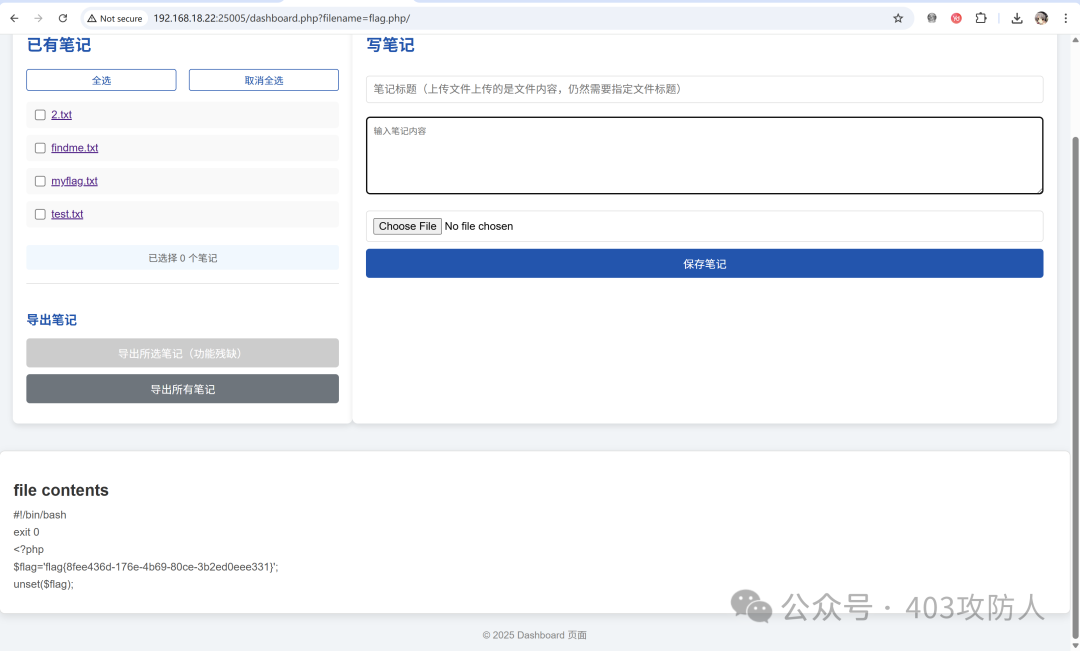Screen dimensions: 1080x651
Task: Open the profile avatar menu
Action: (1041, 19)
